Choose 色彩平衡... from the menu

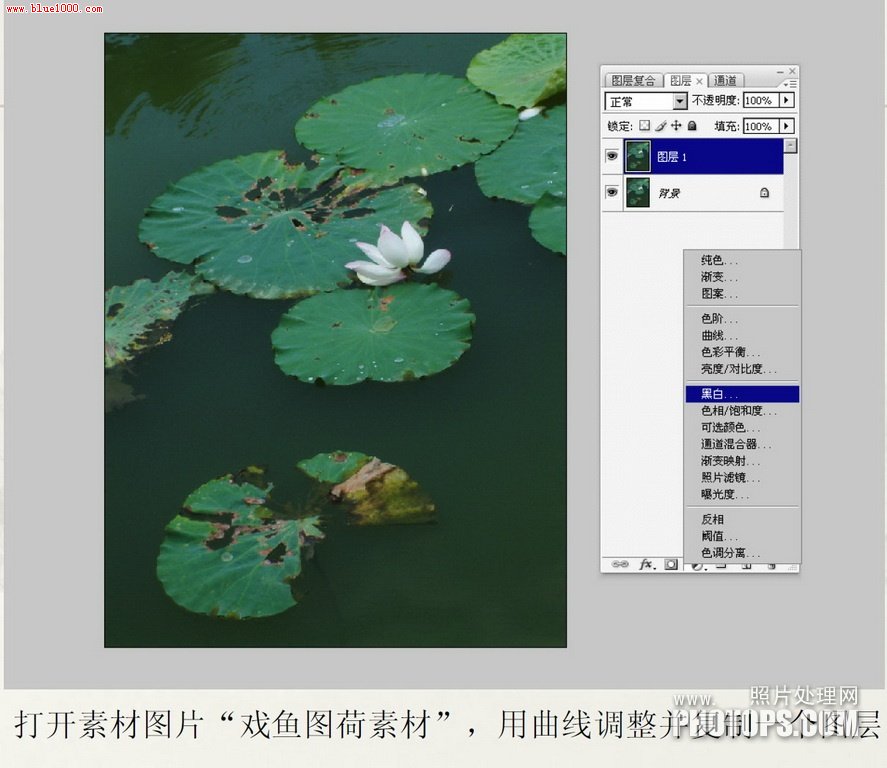[742, 352]
